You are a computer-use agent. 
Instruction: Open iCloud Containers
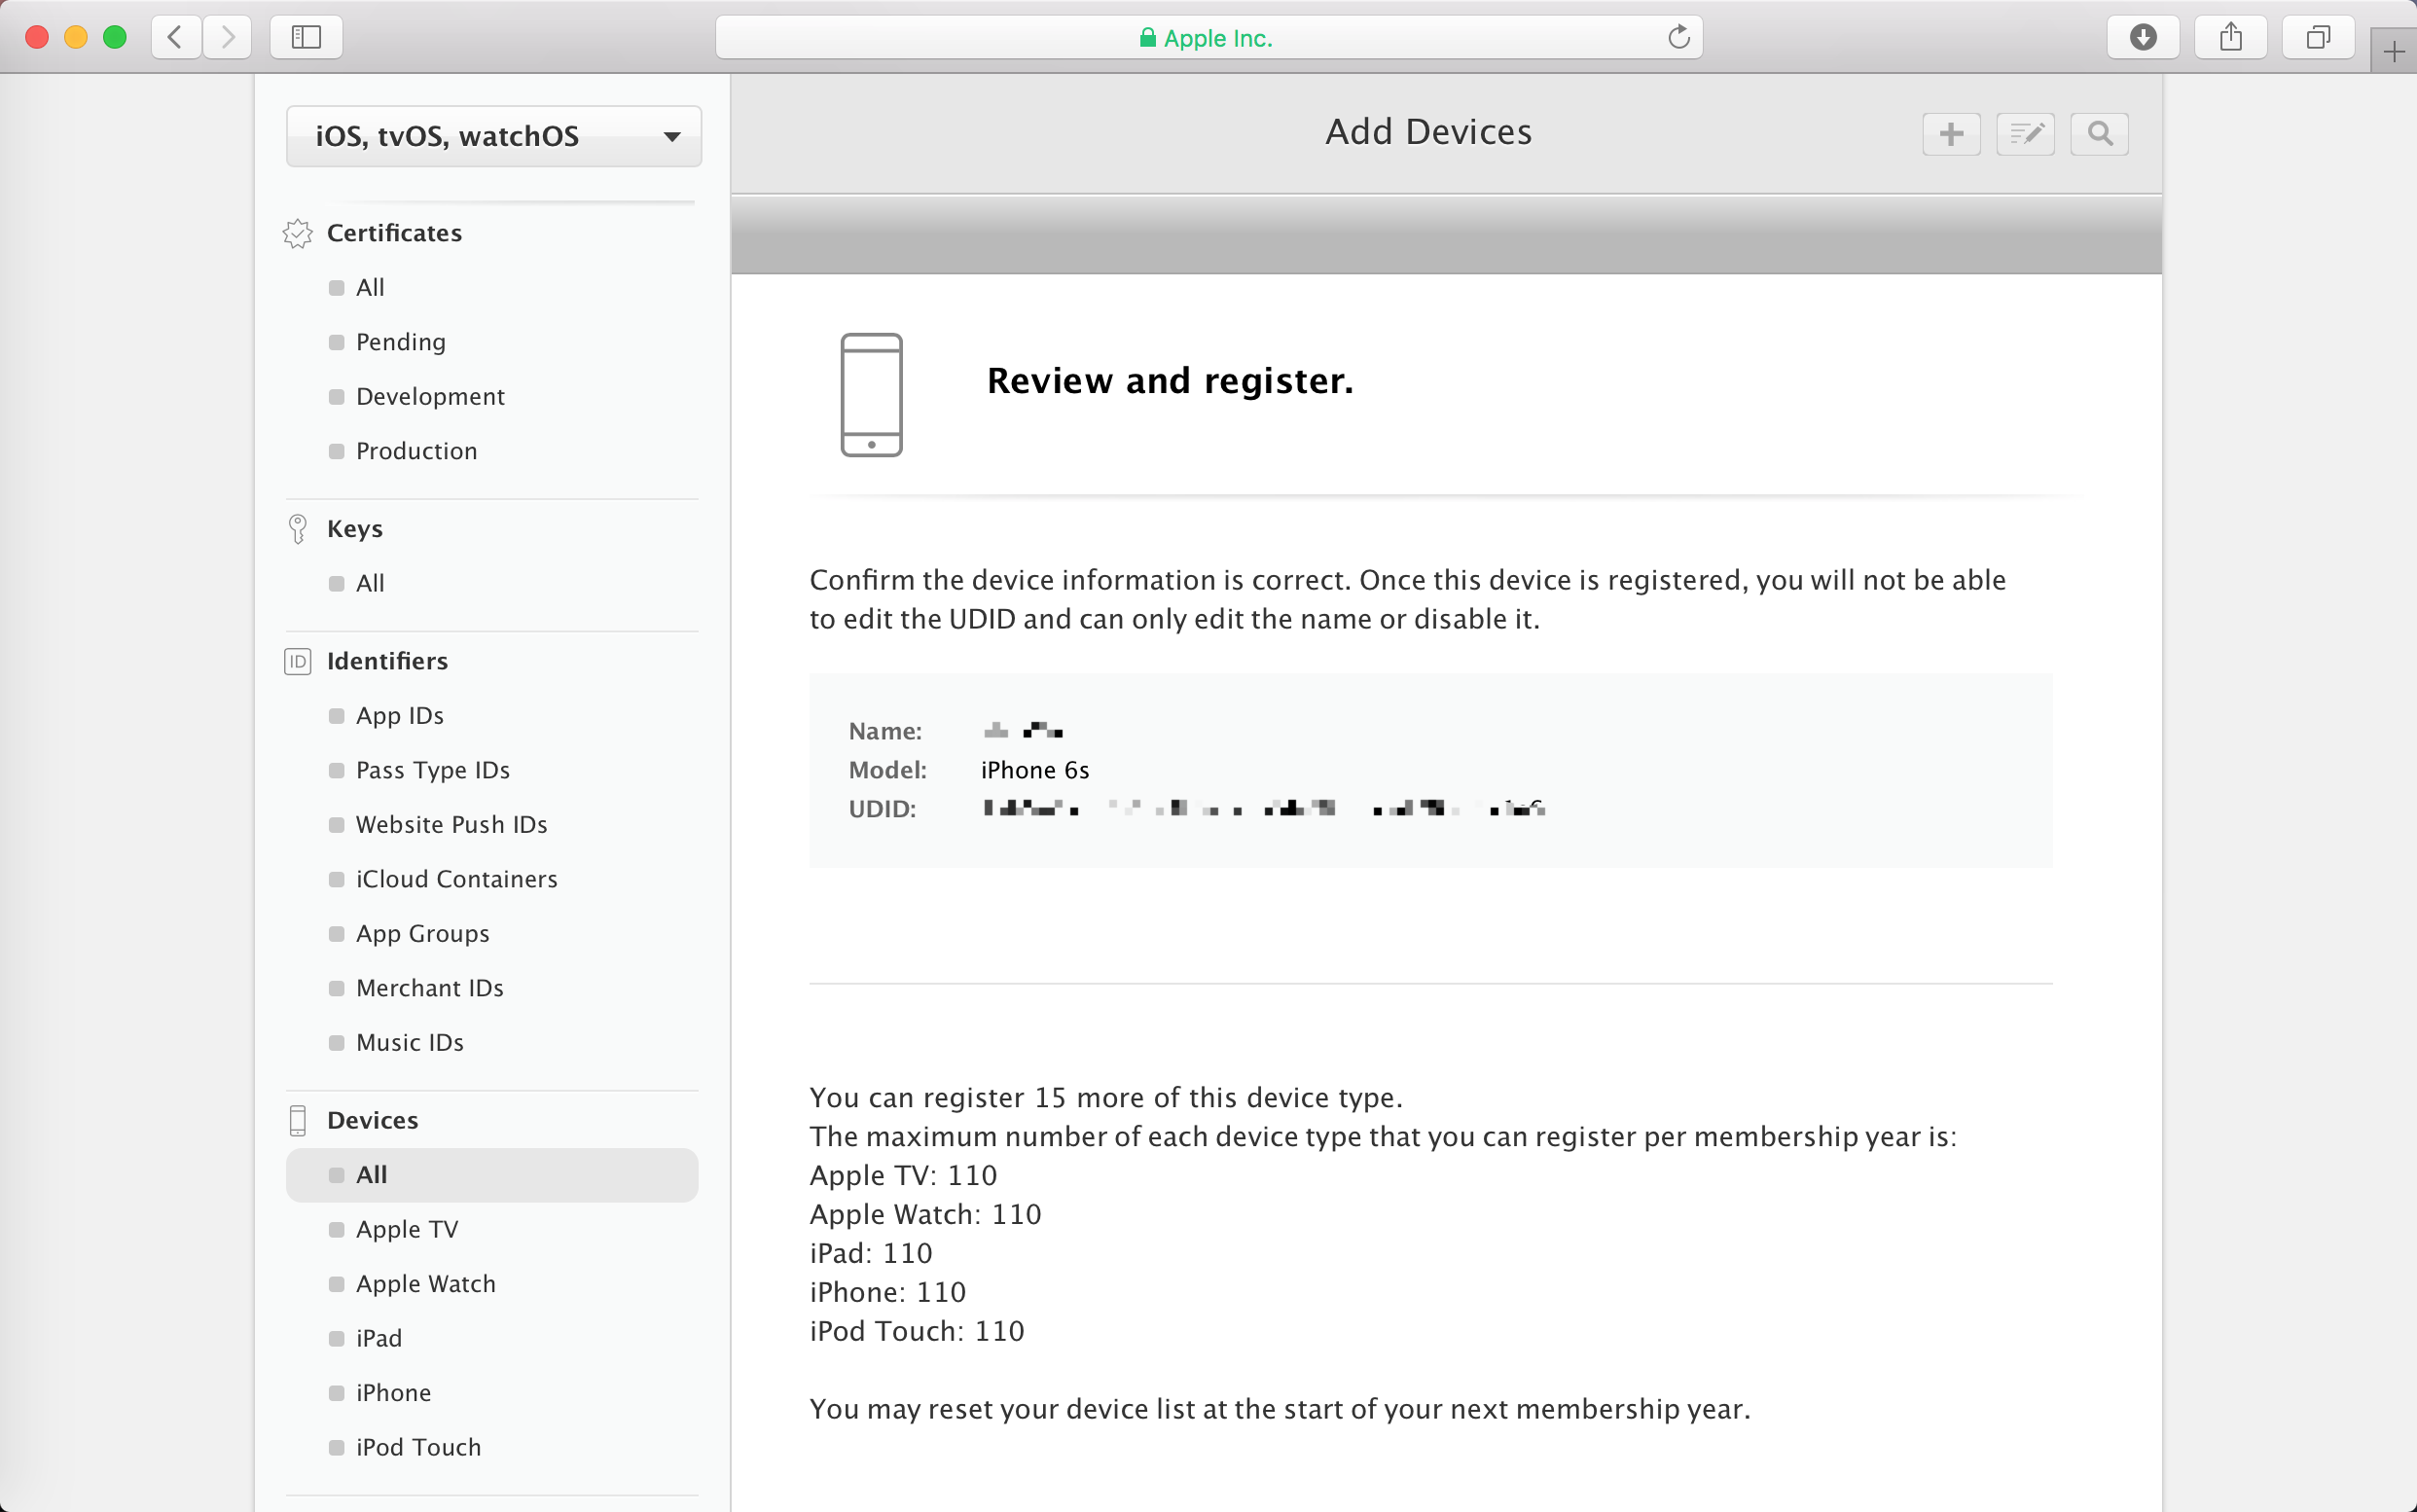click(457, 879)
